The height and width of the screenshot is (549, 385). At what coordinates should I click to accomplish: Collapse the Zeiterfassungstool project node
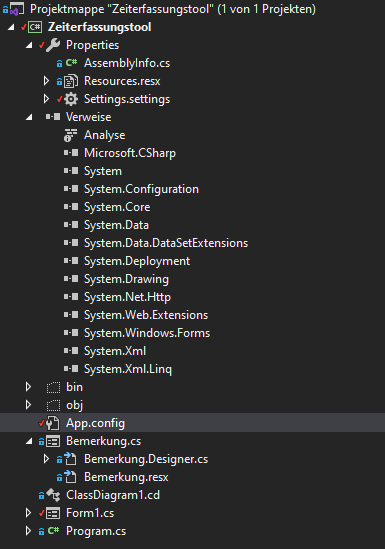click(x=11, y=27)
